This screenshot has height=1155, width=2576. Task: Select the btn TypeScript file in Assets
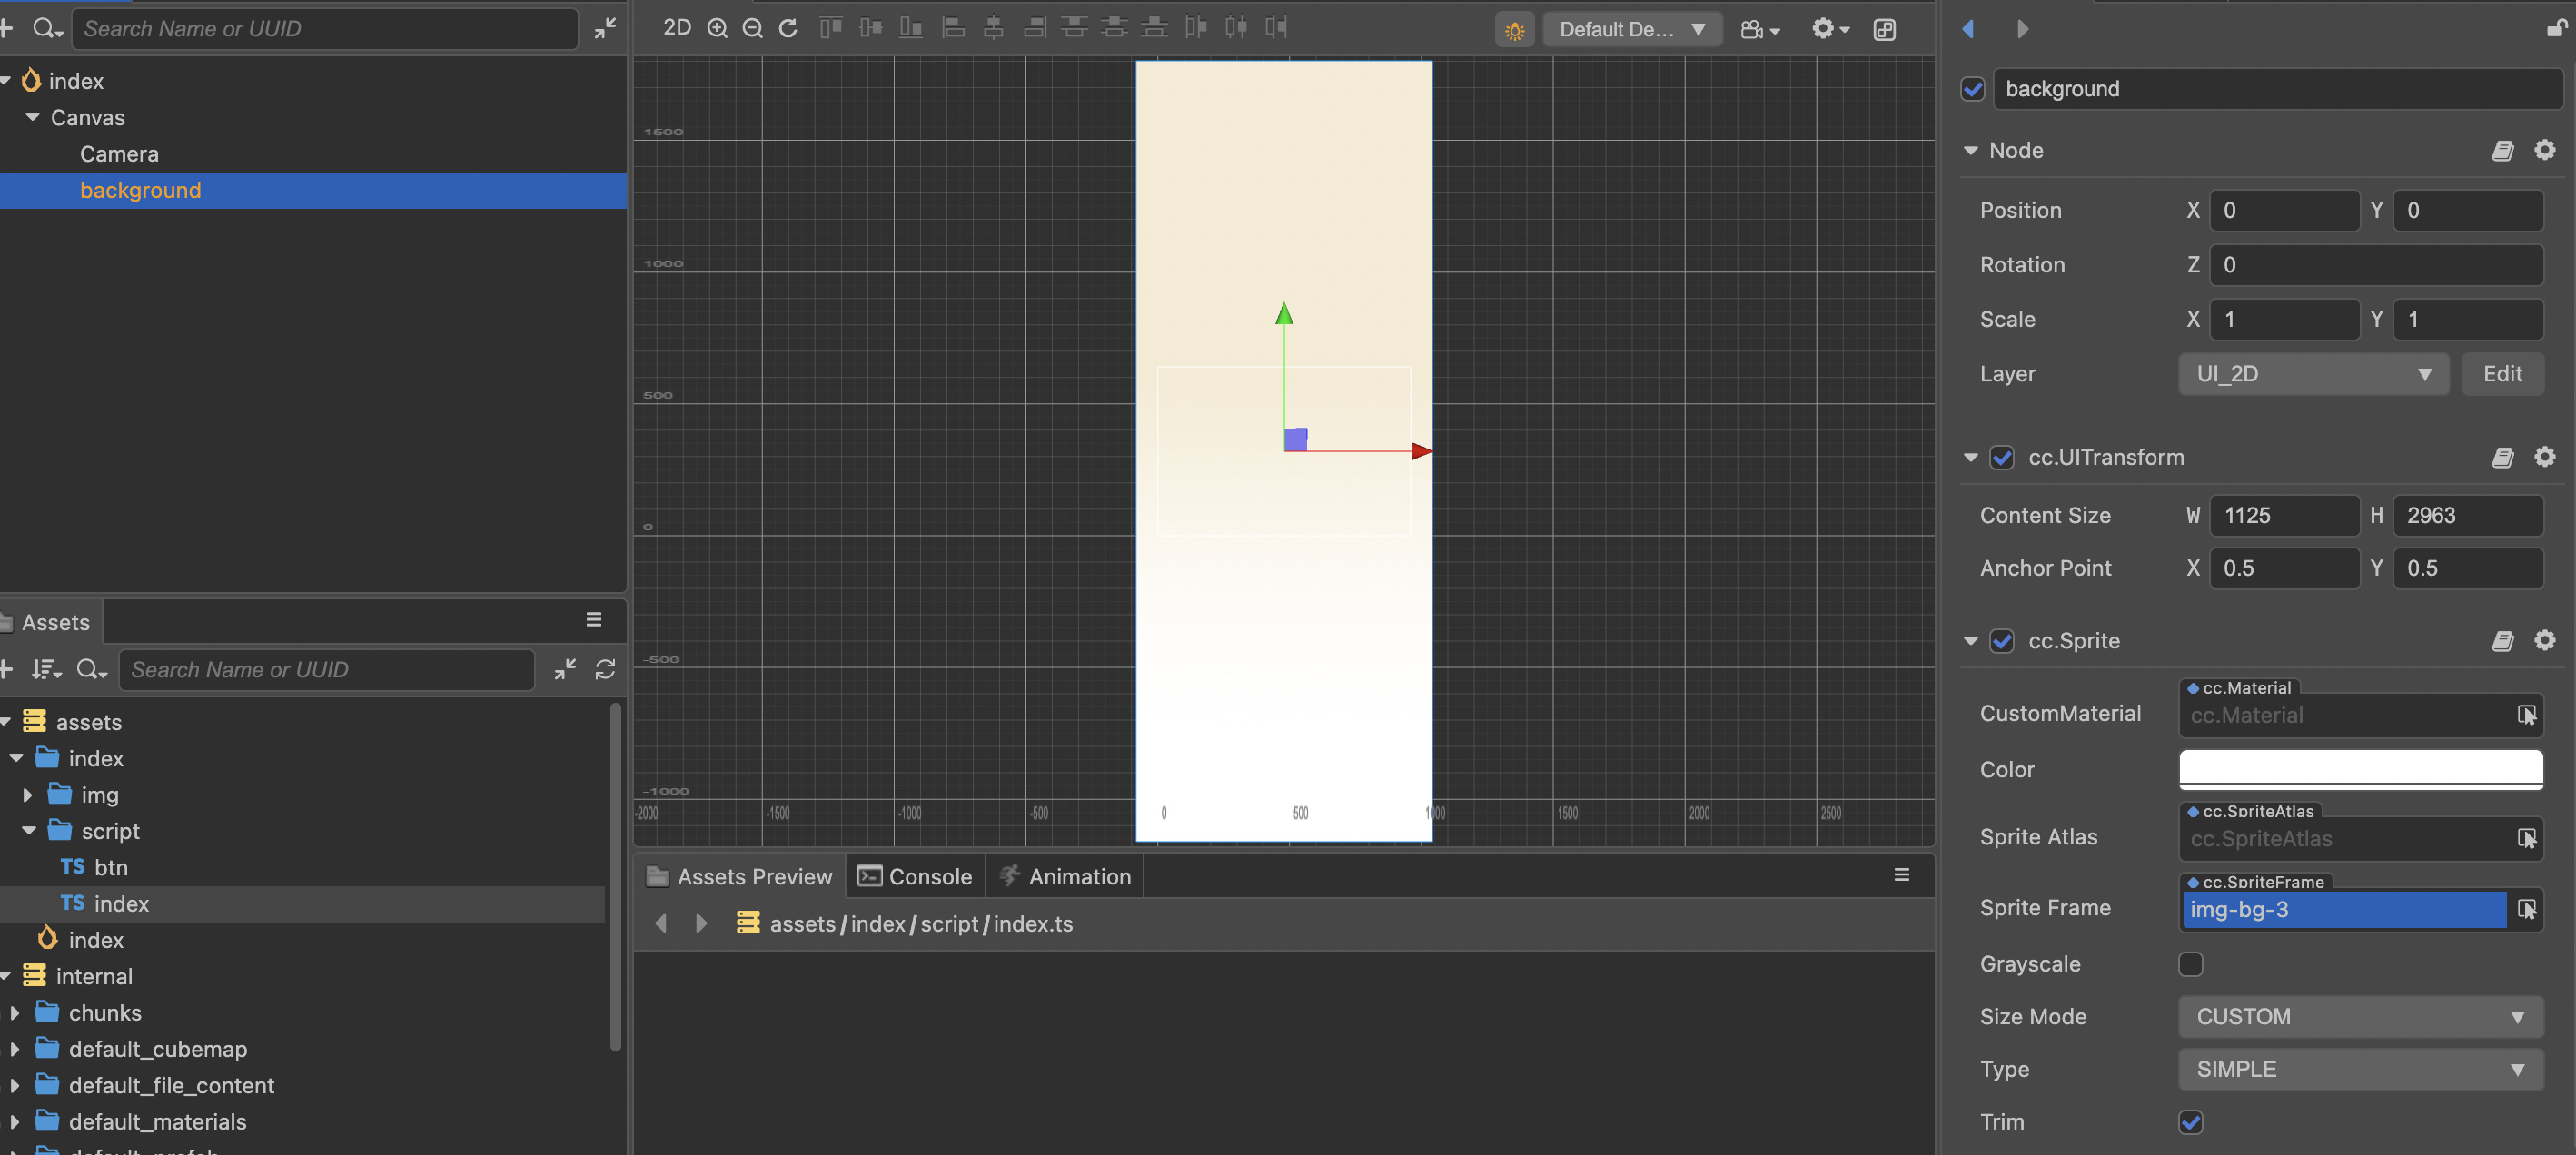tap(110, 867)
